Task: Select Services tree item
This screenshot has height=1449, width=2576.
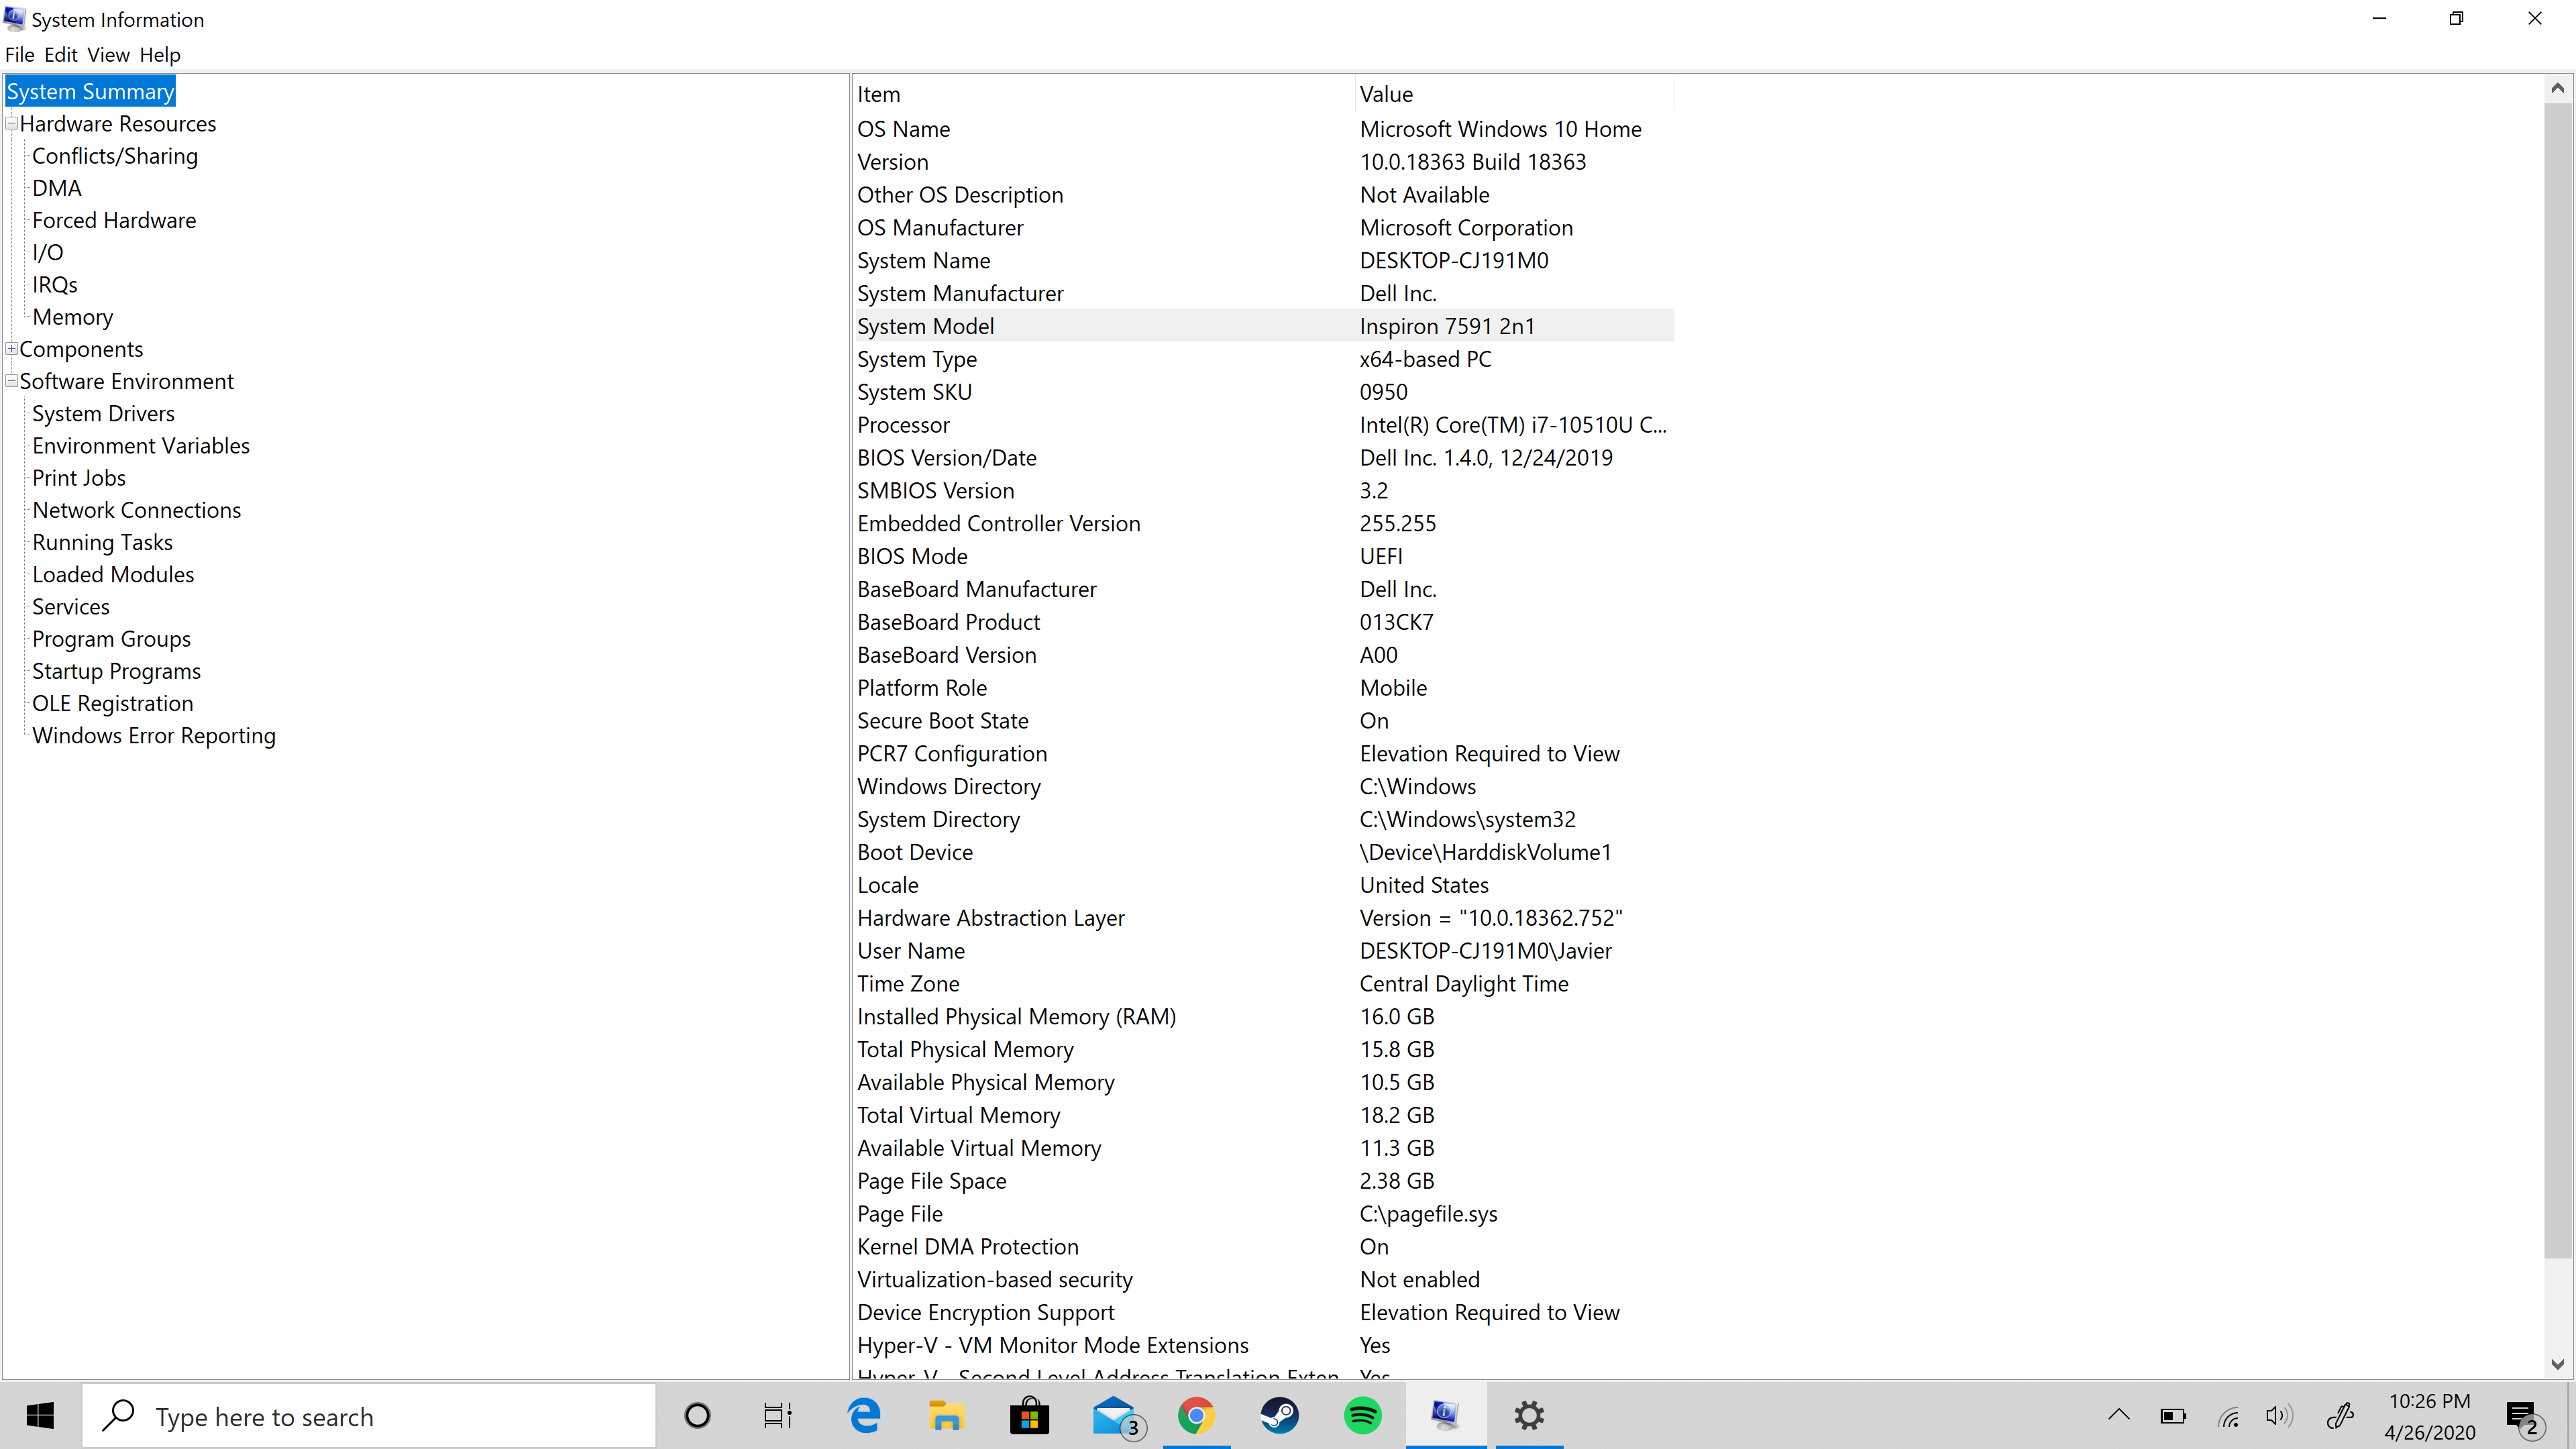Action: [x=71, y=607]
